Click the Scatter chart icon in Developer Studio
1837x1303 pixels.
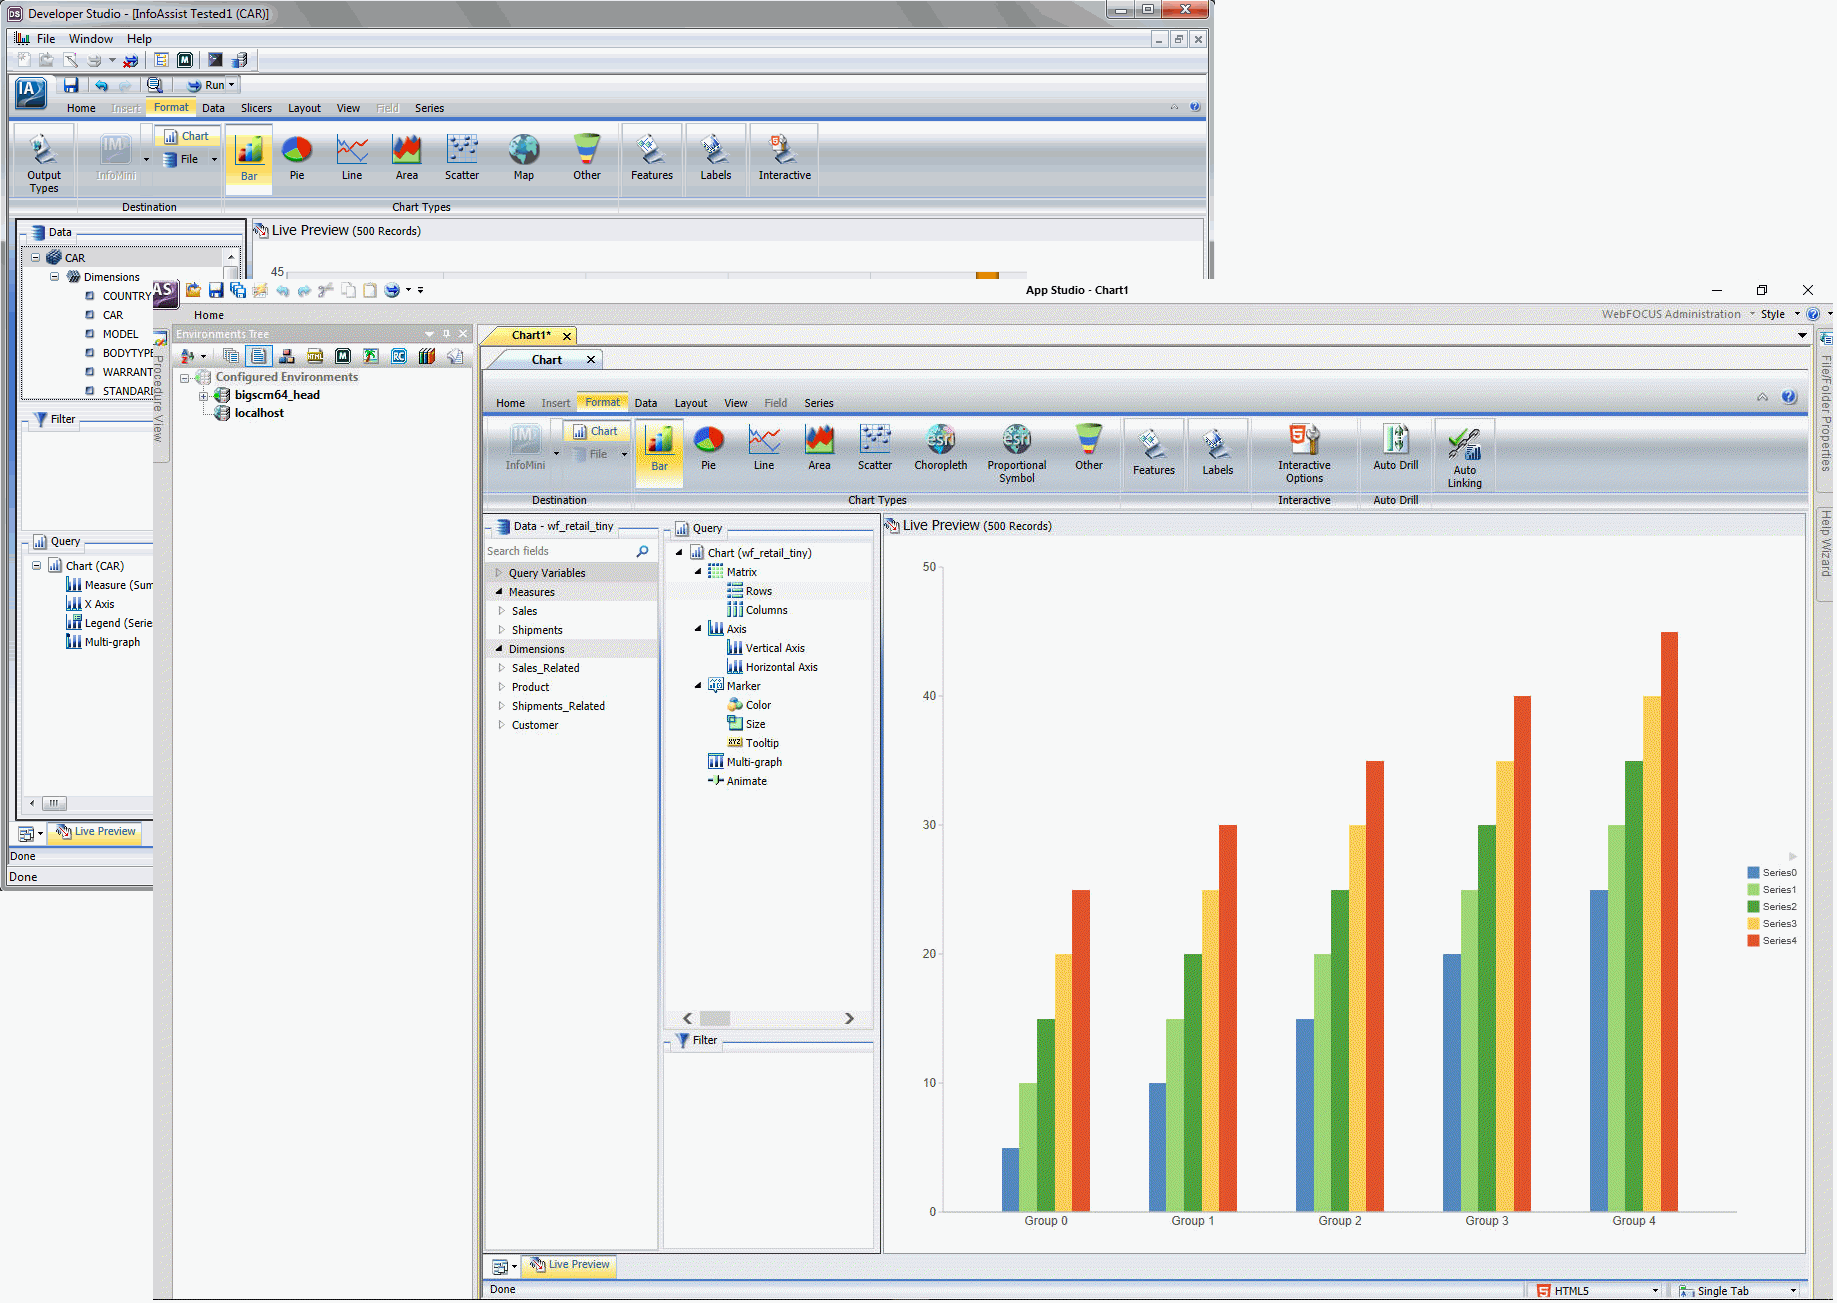pos(461,156)
